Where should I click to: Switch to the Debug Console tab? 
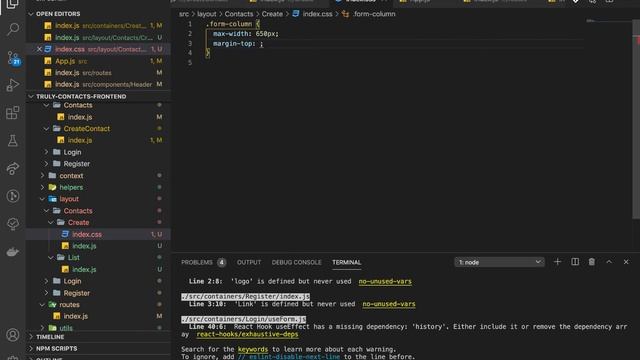click(297, 262)
